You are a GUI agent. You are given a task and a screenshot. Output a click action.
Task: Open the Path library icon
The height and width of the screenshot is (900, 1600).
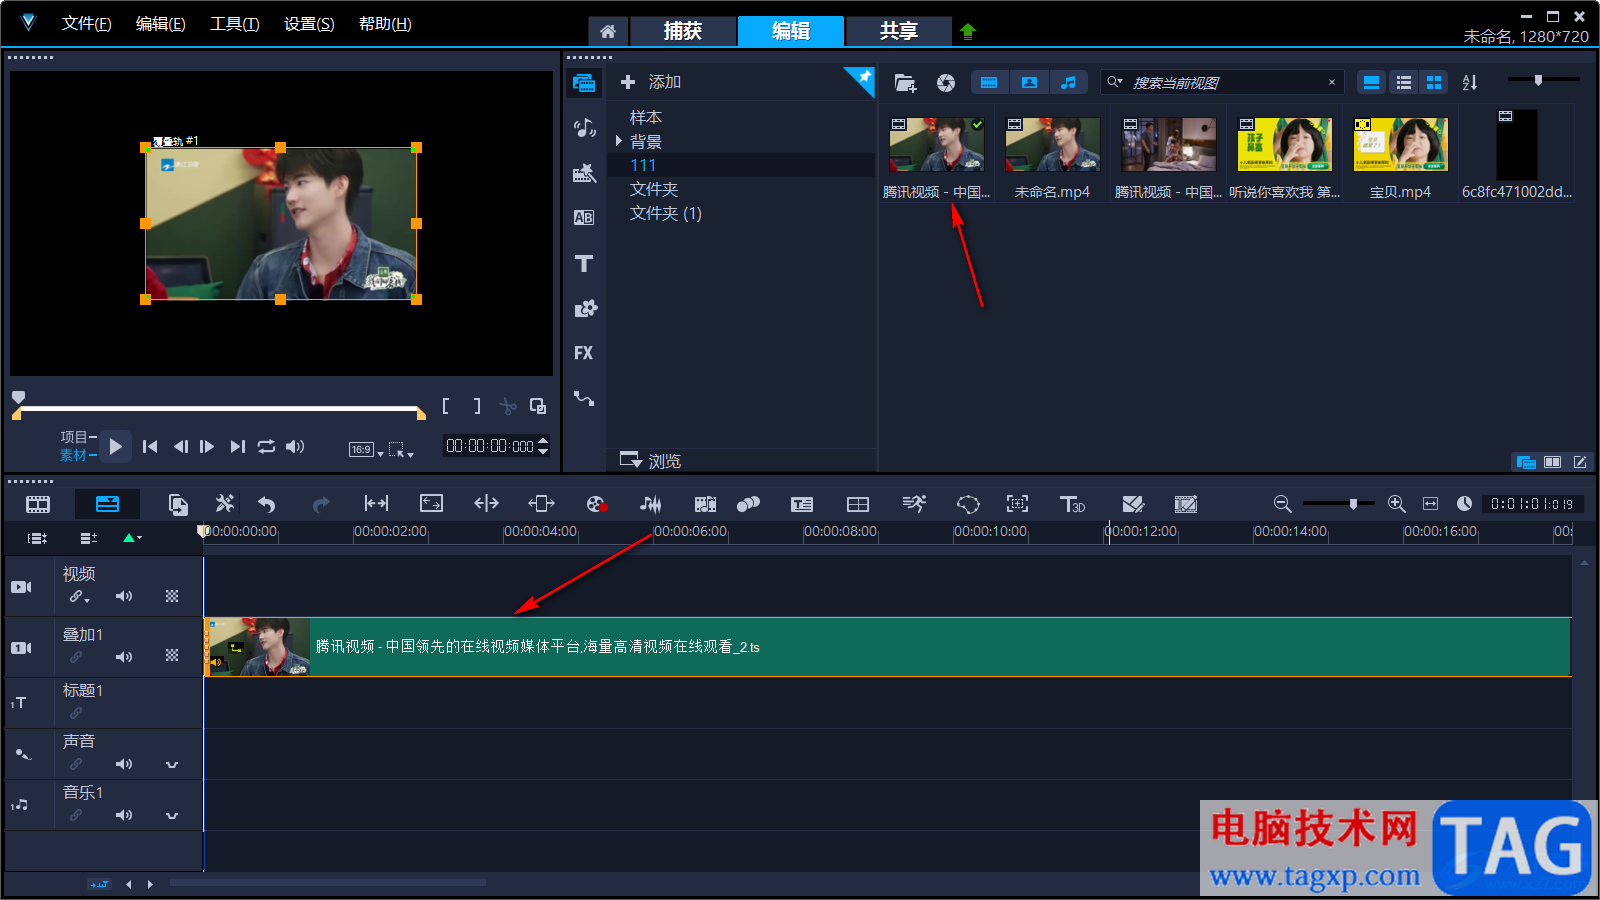click(584, 398)
